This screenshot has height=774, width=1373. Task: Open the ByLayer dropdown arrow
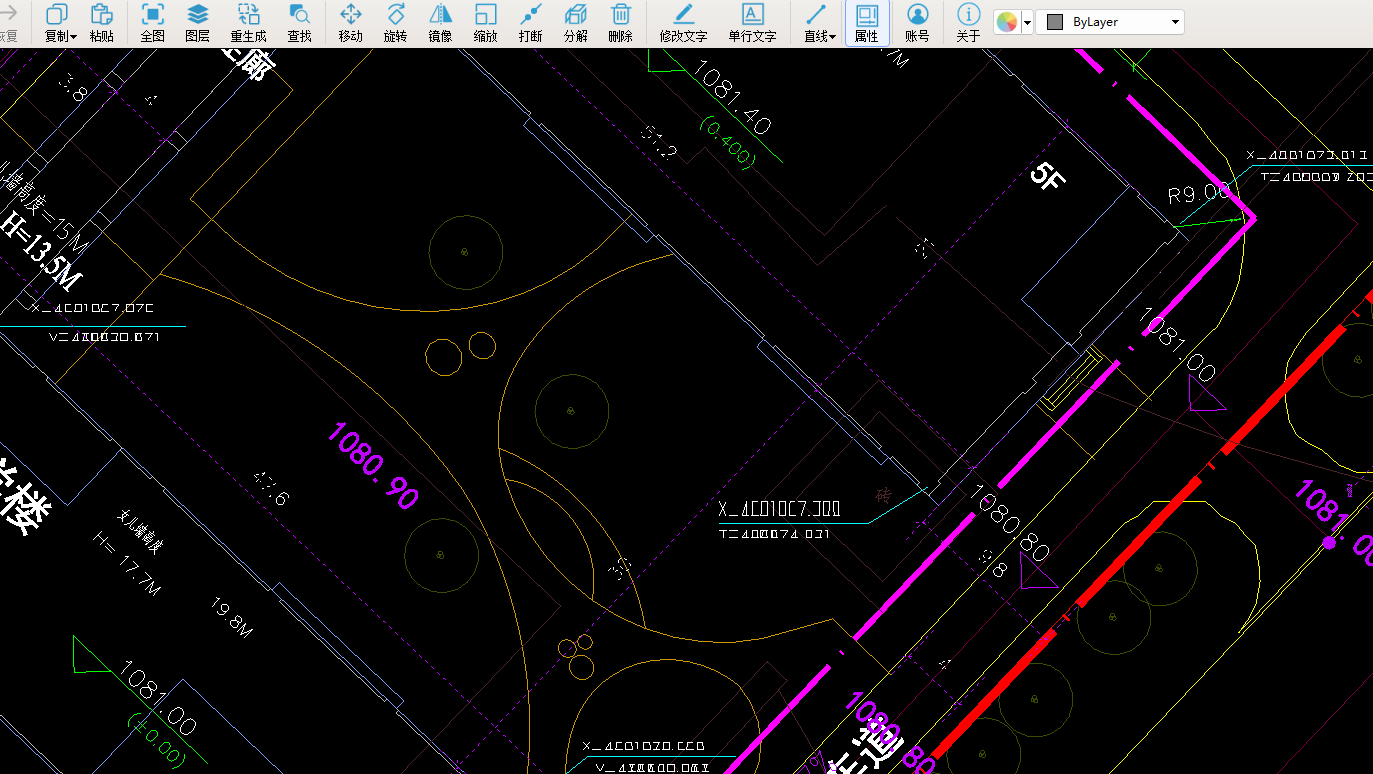click(x=1175, y=22)
